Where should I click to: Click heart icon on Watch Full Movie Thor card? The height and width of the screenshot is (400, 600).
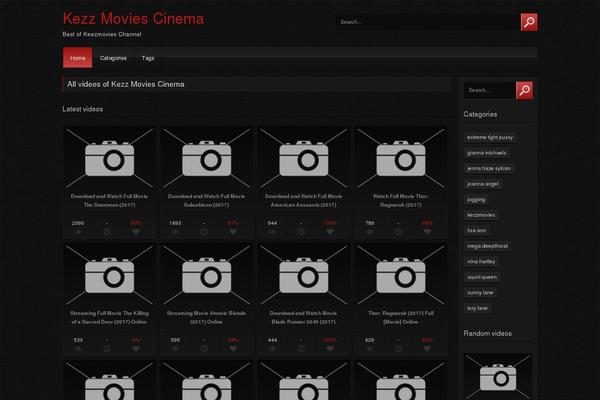[427, 232]
